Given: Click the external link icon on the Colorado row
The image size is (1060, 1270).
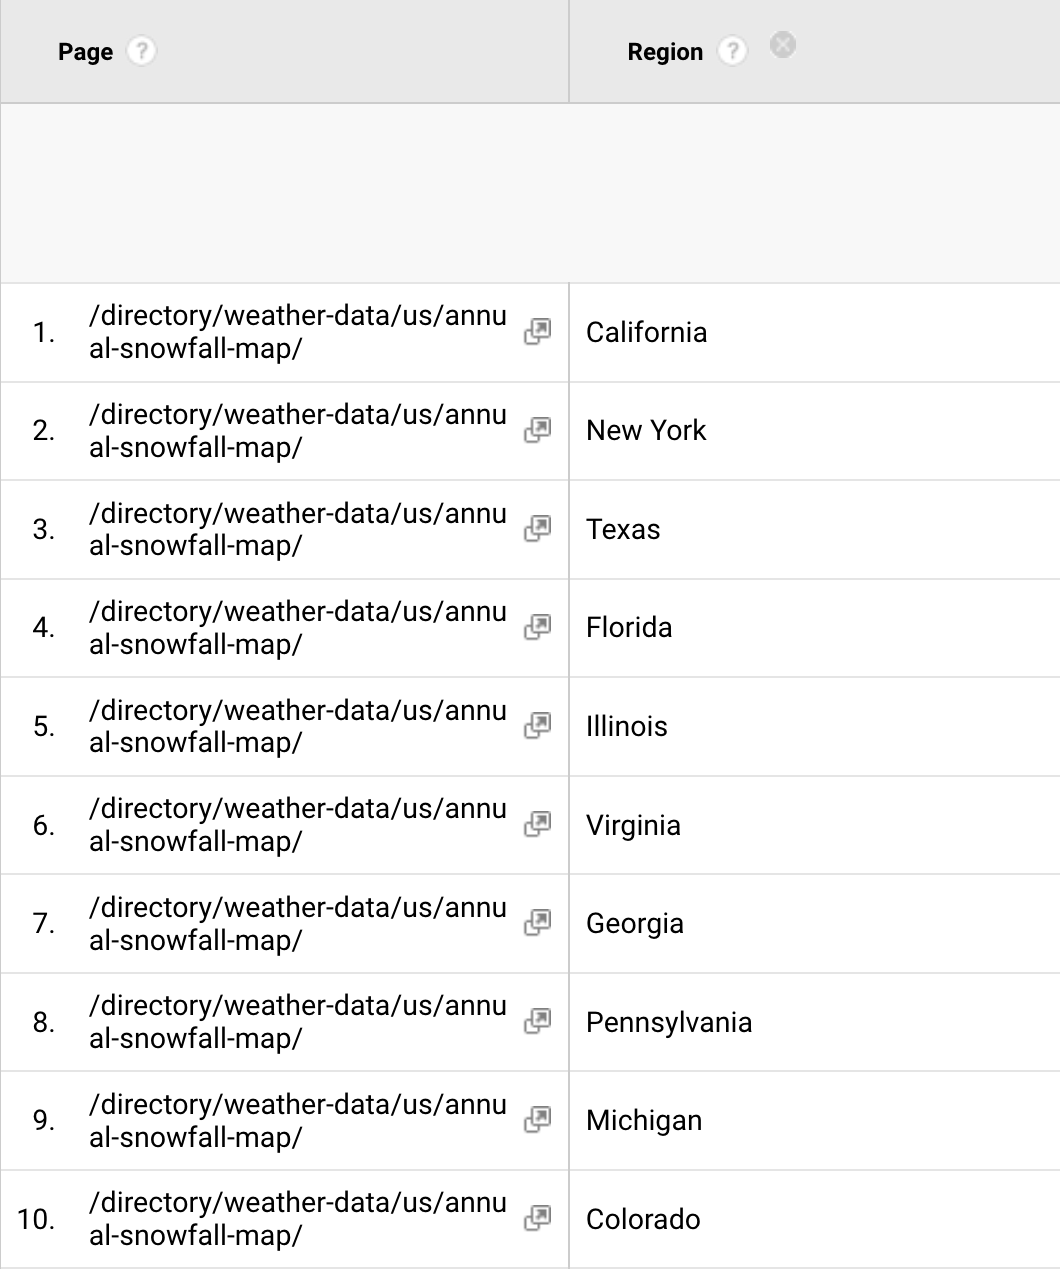Looking at the screenshot, I should tap(538, 1219).
